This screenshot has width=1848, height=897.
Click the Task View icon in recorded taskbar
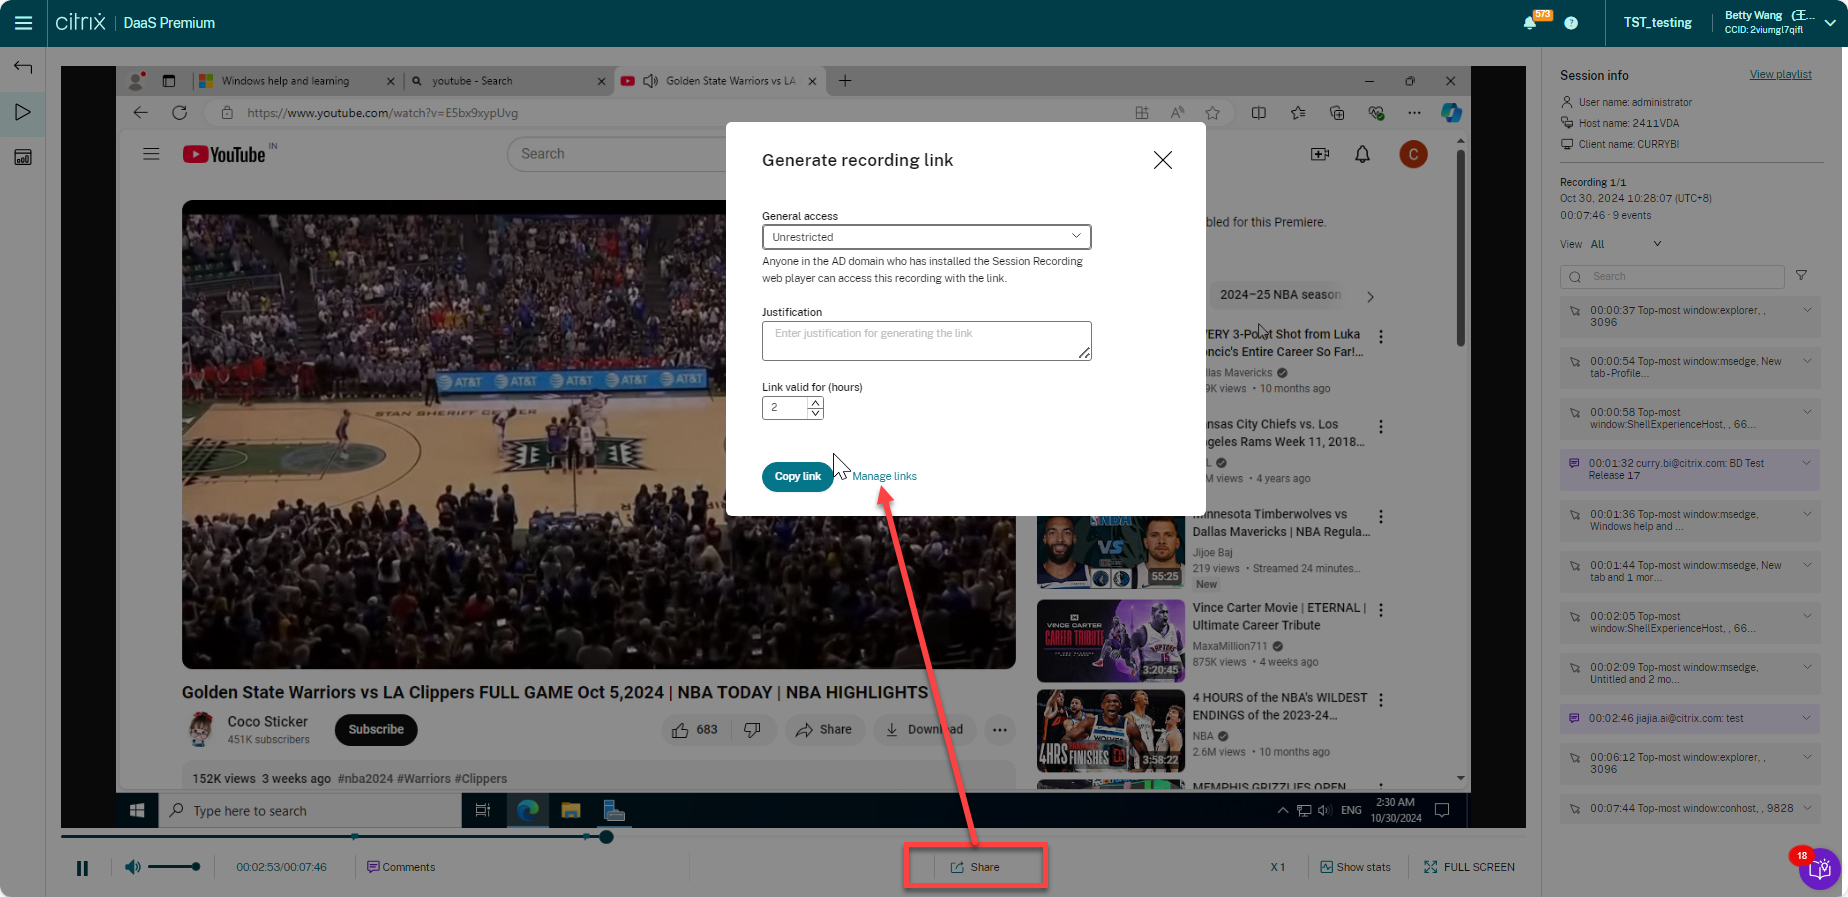point(483,810)
